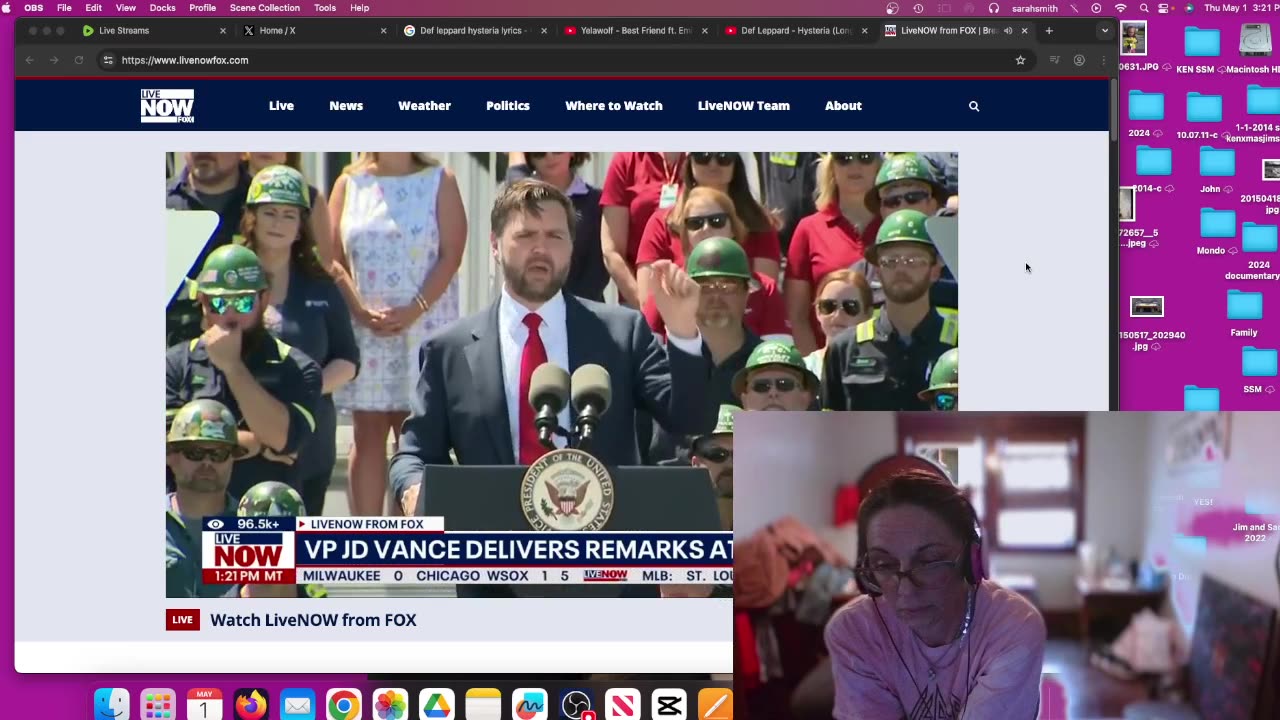Screen dimensions: 1280x720
Task: Click the Watch LiveNOW from FOX headline
Action: pyautogui.click(x=313, y=620)
